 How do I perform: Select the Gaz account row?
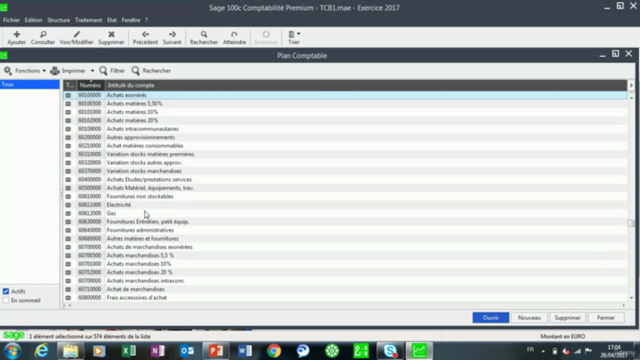[345, 213]
